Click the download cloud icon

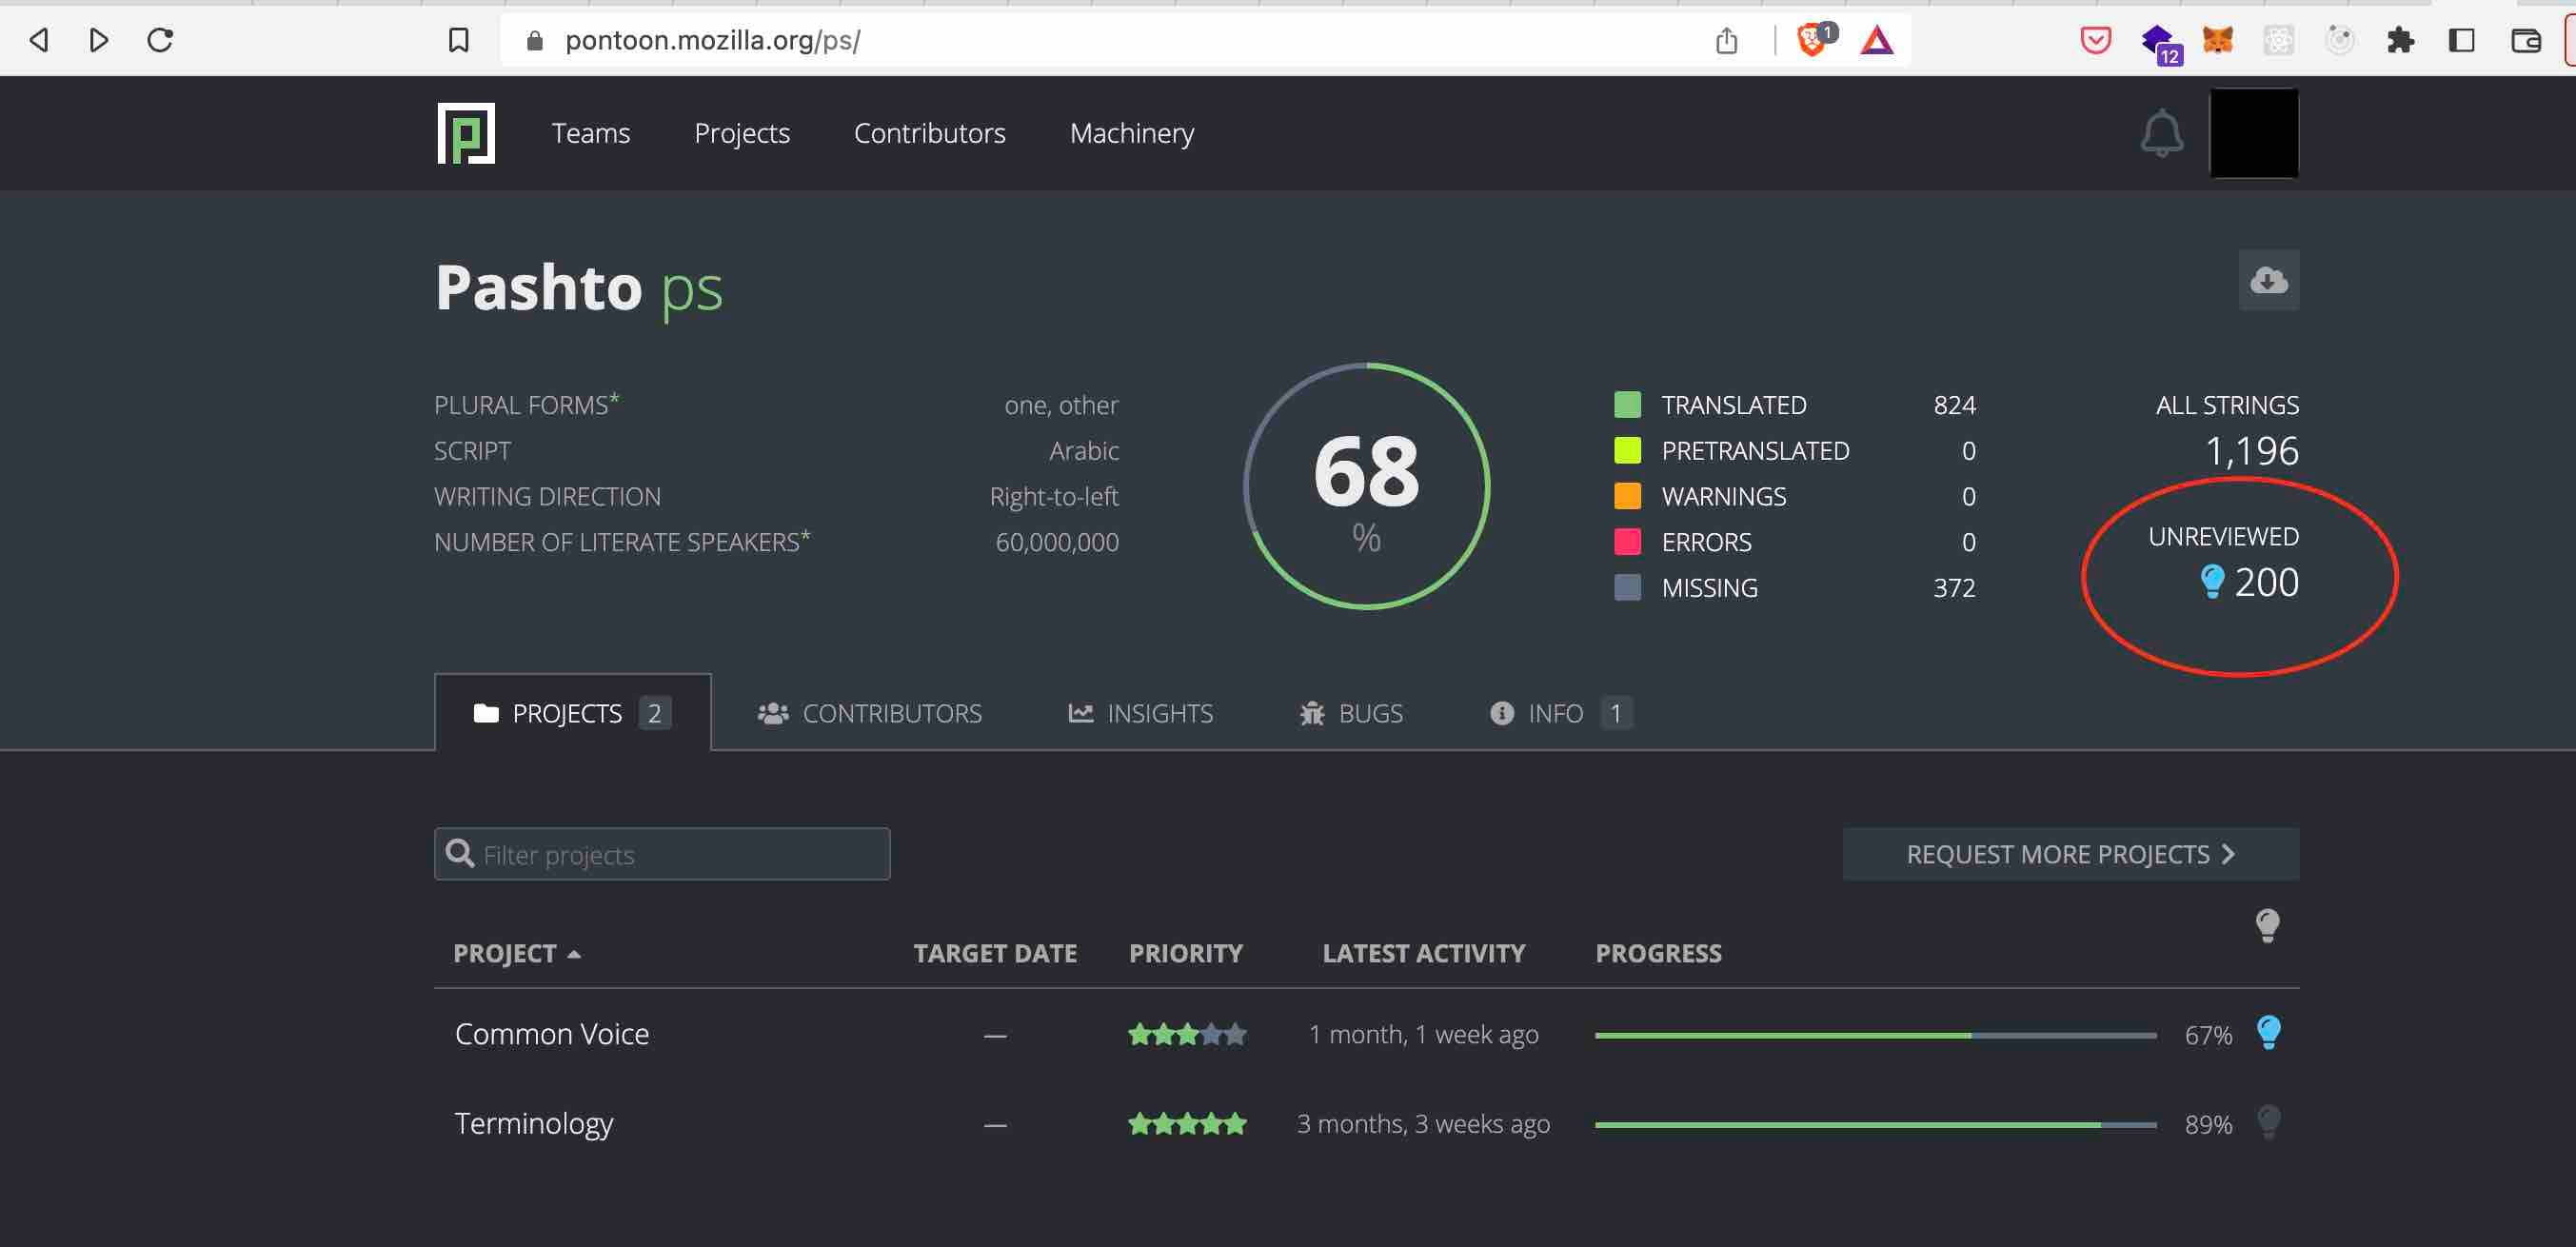2268,280
